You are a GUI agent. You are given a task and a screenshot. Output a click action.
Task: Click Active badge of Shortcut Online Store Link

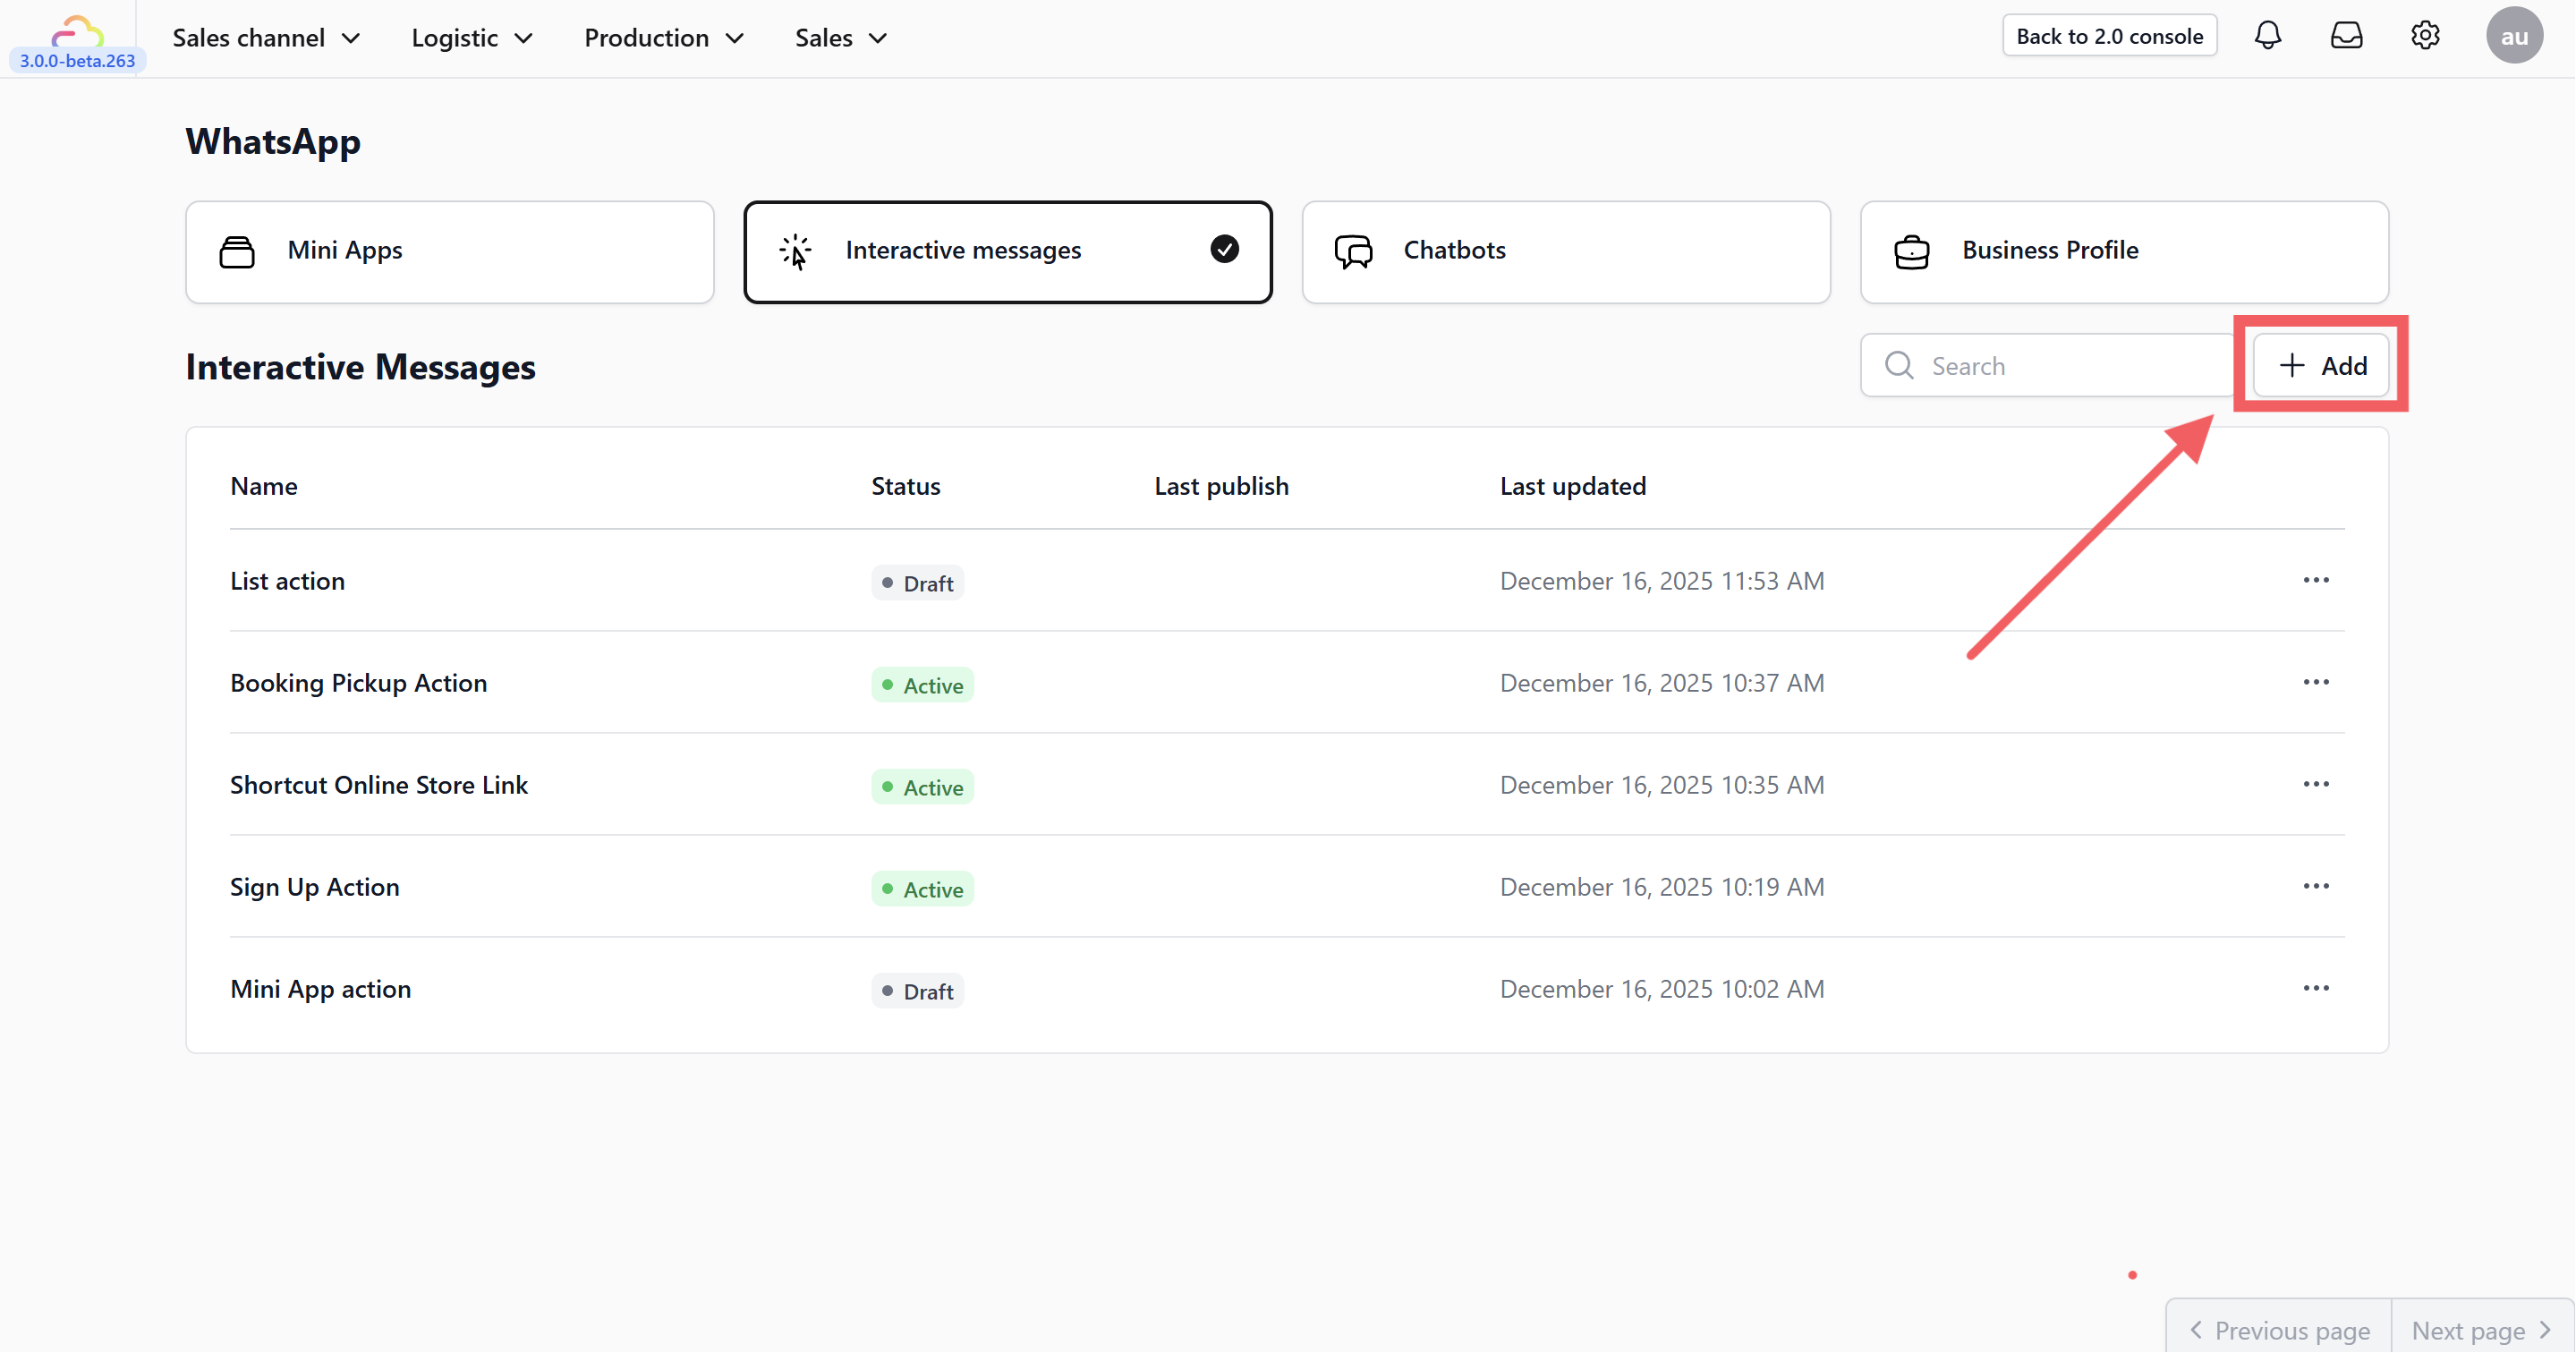(x=922, y=787)
